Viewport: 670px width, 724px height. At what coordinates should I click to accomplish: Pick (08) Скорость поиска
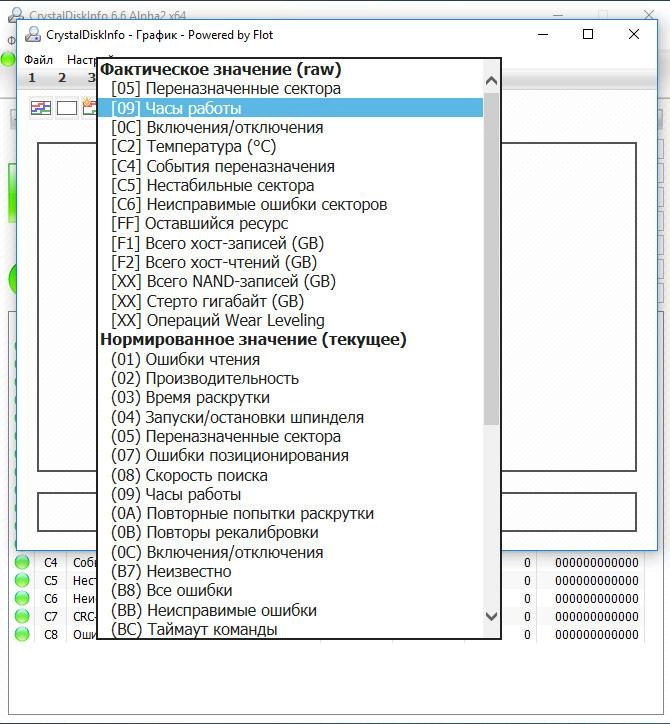point(290,475)
